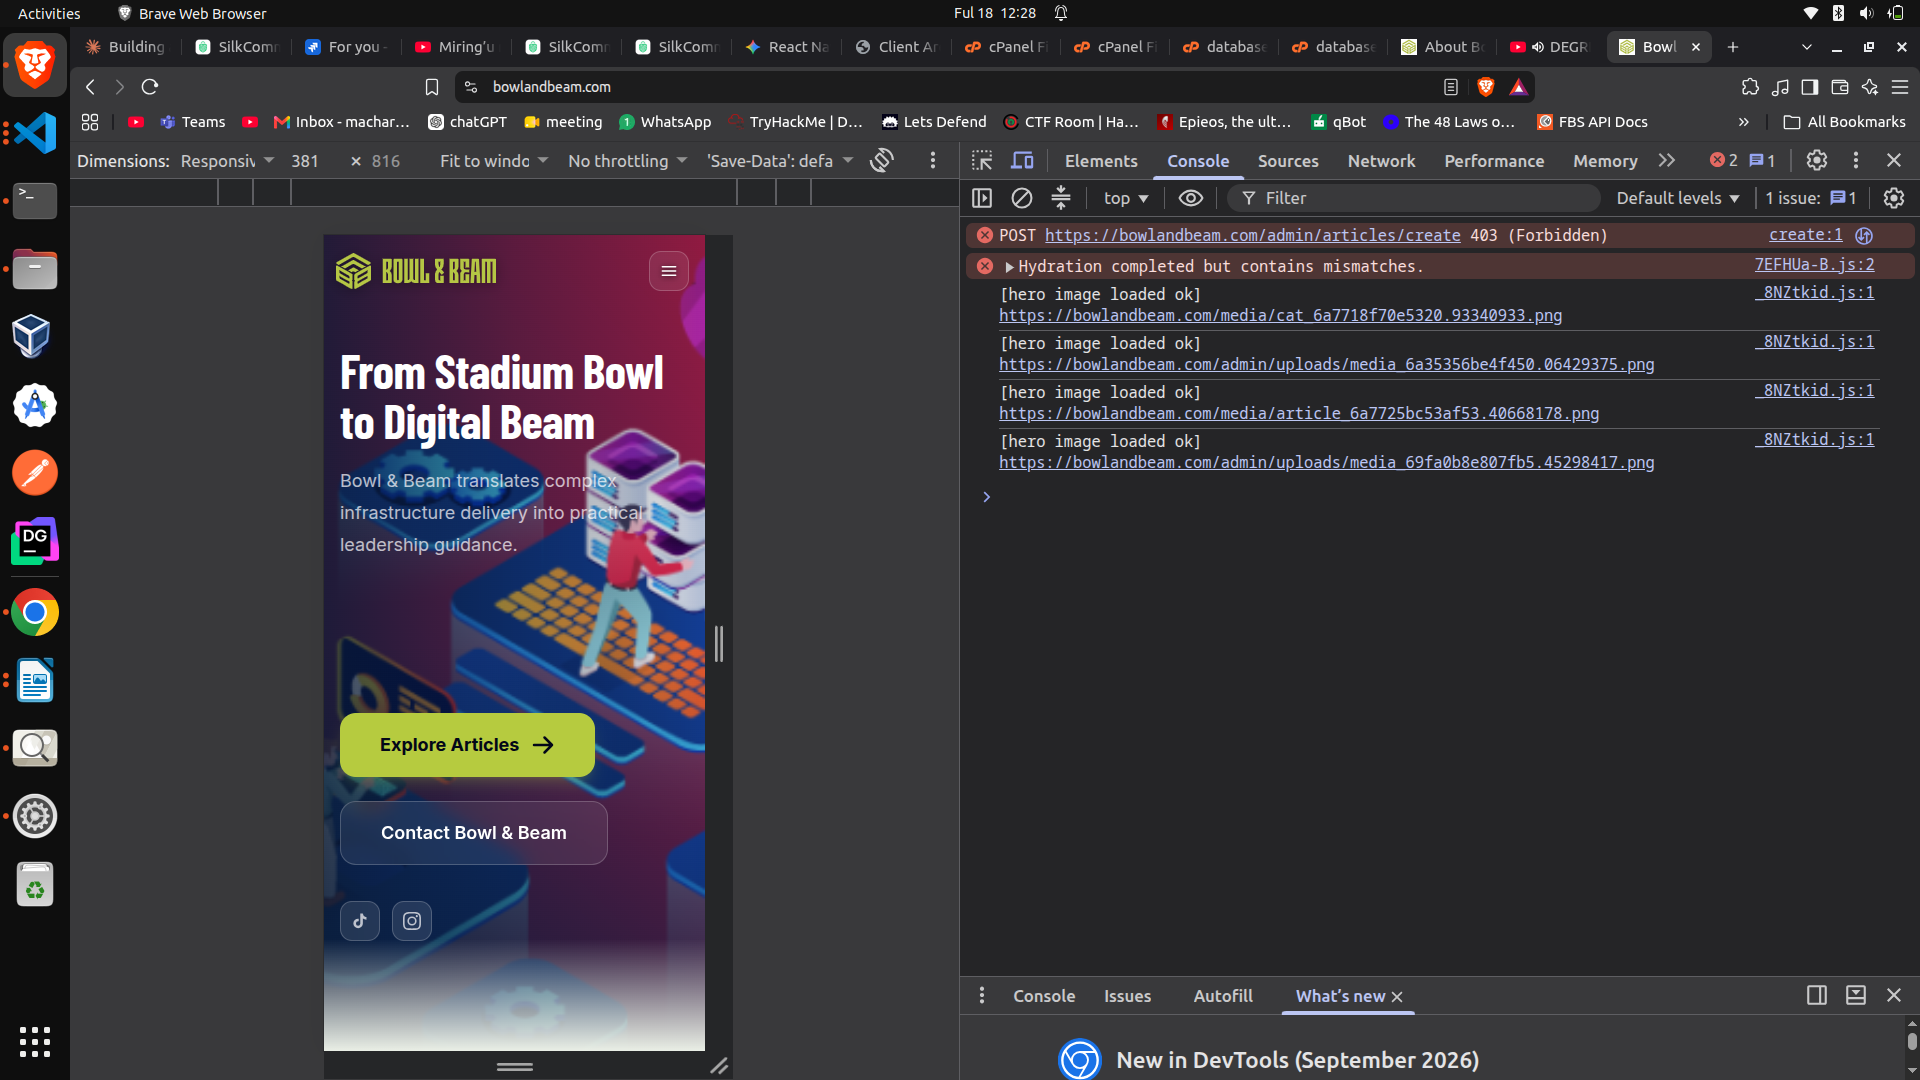
Task: Open the DevTools customize three-dots menu
Action: pyautogui.click(x=1856, y=160)
